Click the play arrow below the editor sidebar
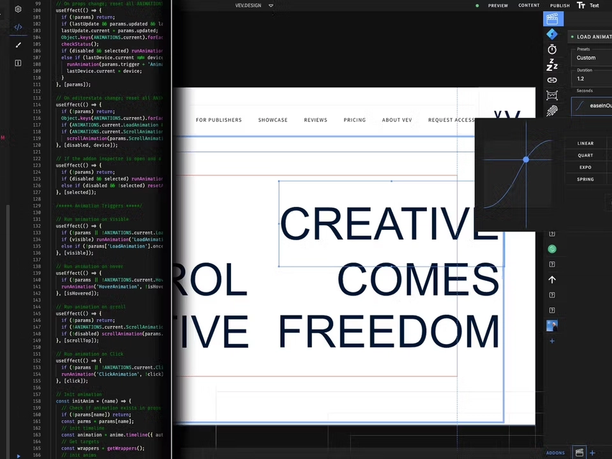This screenshot has width=612, height=459. (18, 455)
